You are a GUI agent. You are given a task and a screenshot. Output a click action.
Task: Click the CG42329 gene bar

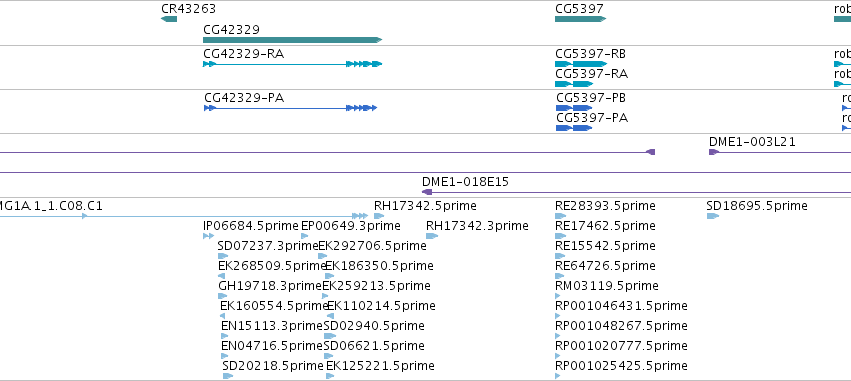click(293, 40)
